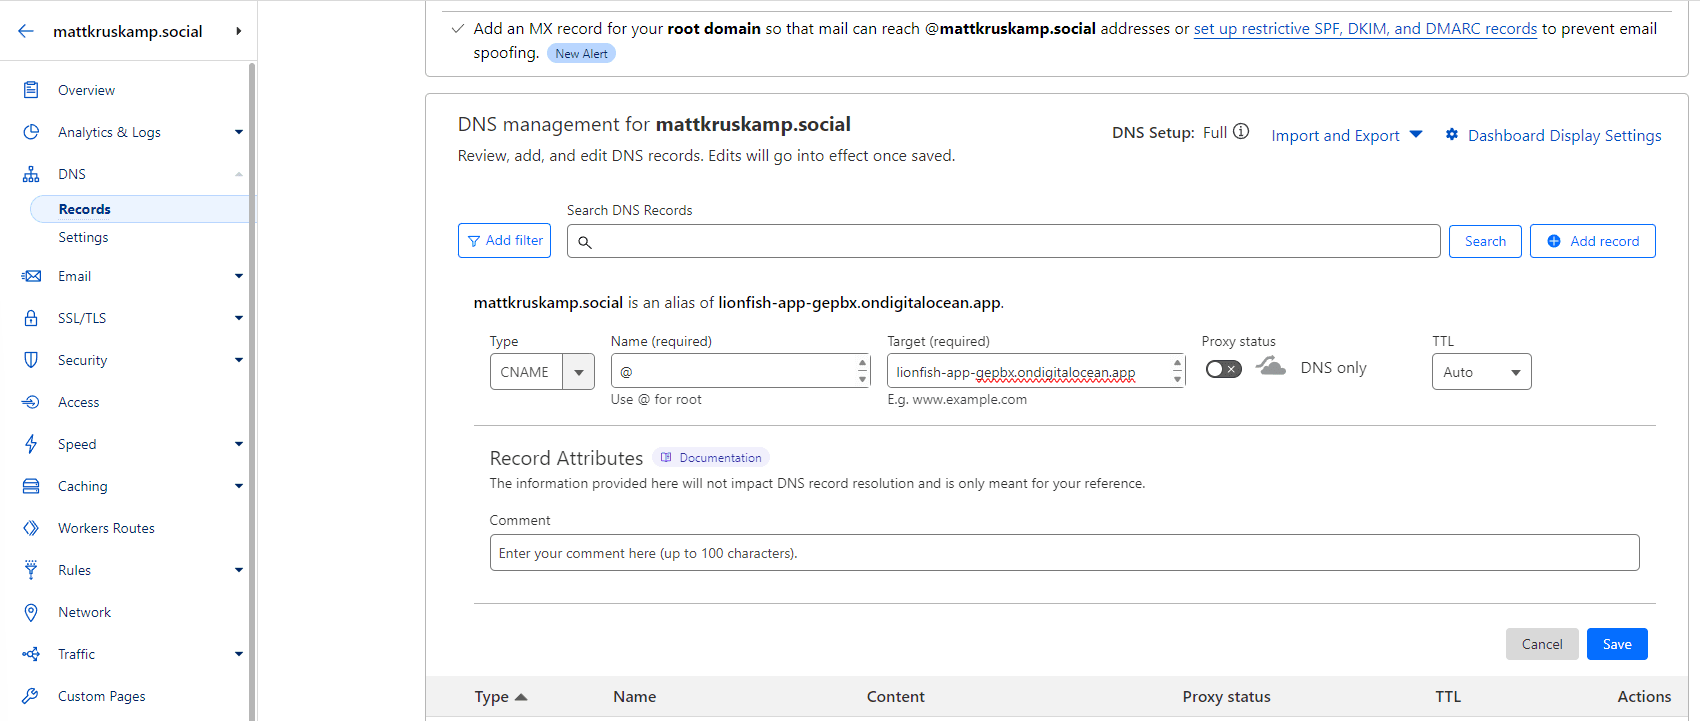Select Settings under DNS
Screen dimensions: 1700x721
coord(83,237)
